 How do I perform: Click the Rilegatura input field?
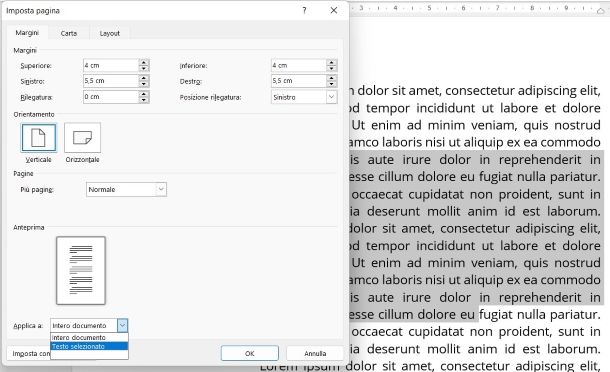pyautogui.click(x=111, y=97)
